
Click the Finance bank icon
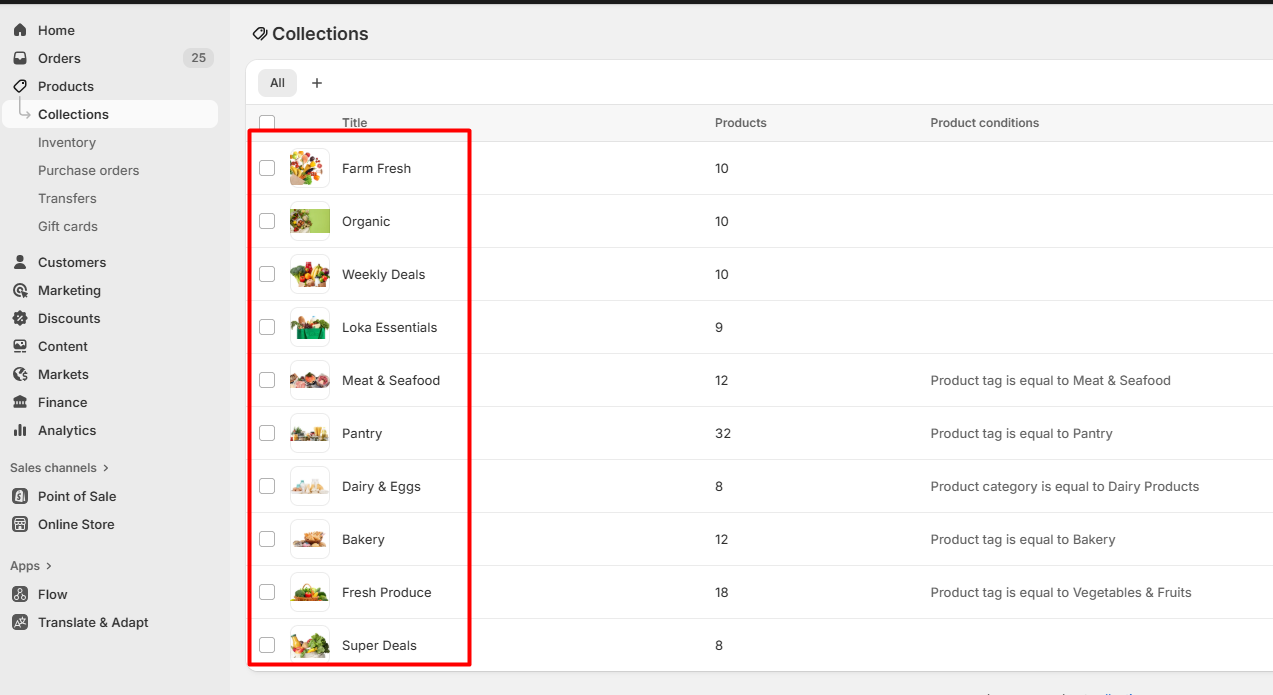[20, 402]
